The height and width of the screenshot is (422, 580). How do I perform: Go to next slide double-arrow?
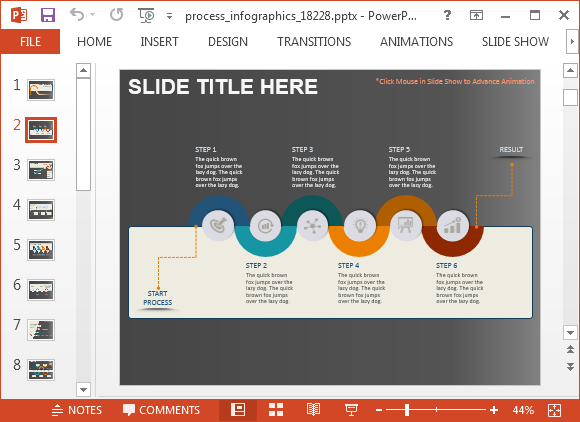pyautogui.click(x=570, y=366)
